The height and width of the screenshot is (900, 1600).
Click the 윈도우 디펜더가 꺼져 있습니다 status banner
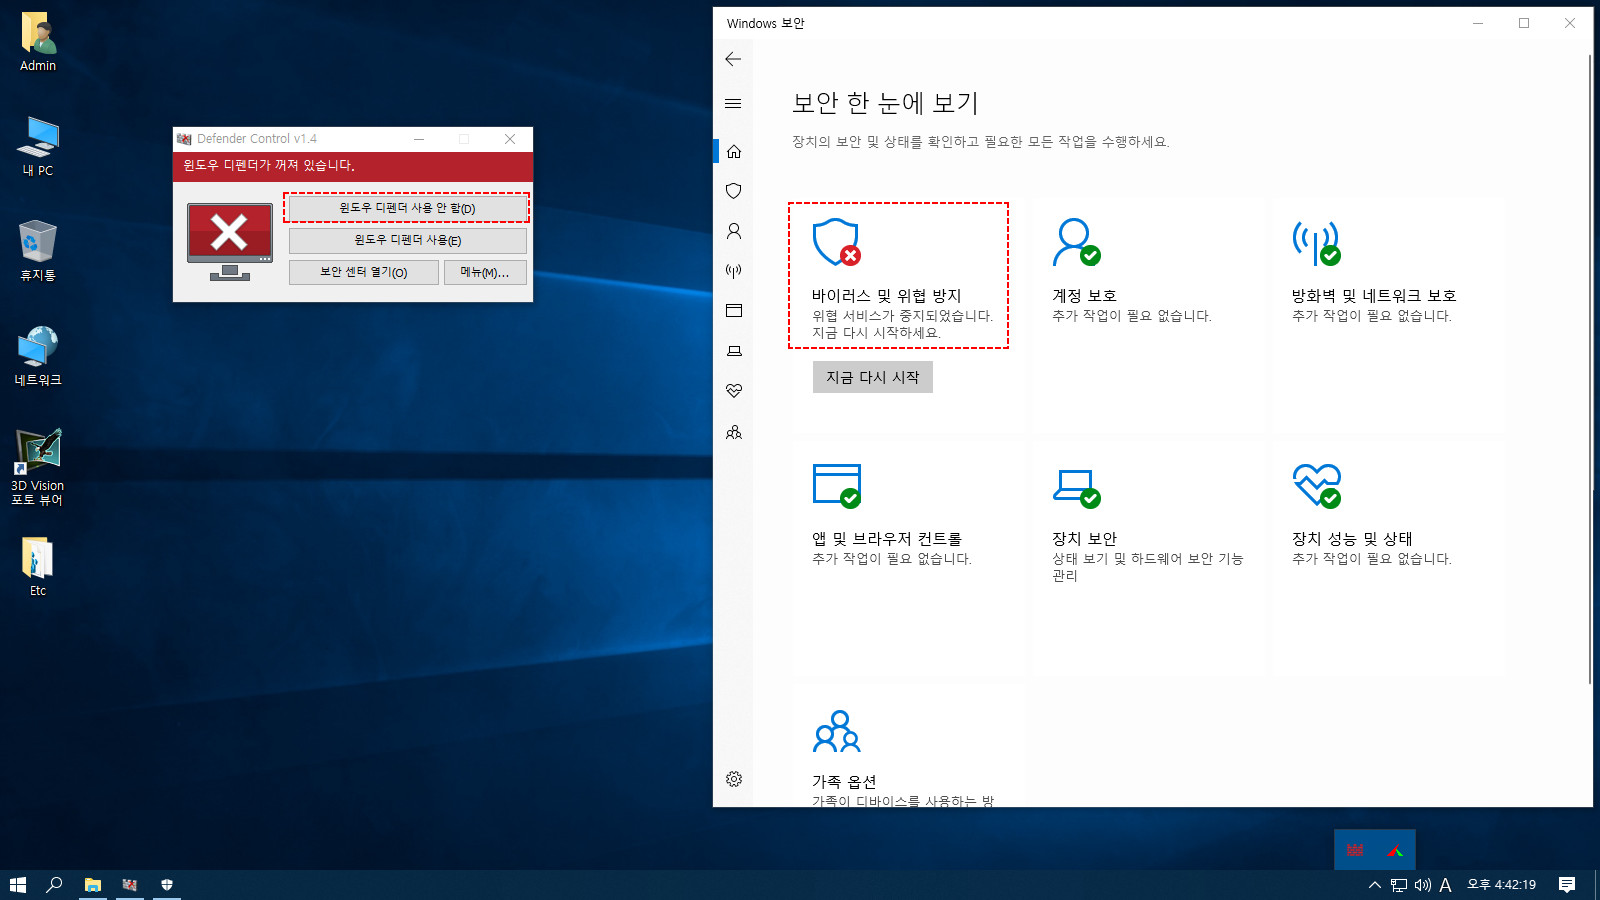click(353, 166)
